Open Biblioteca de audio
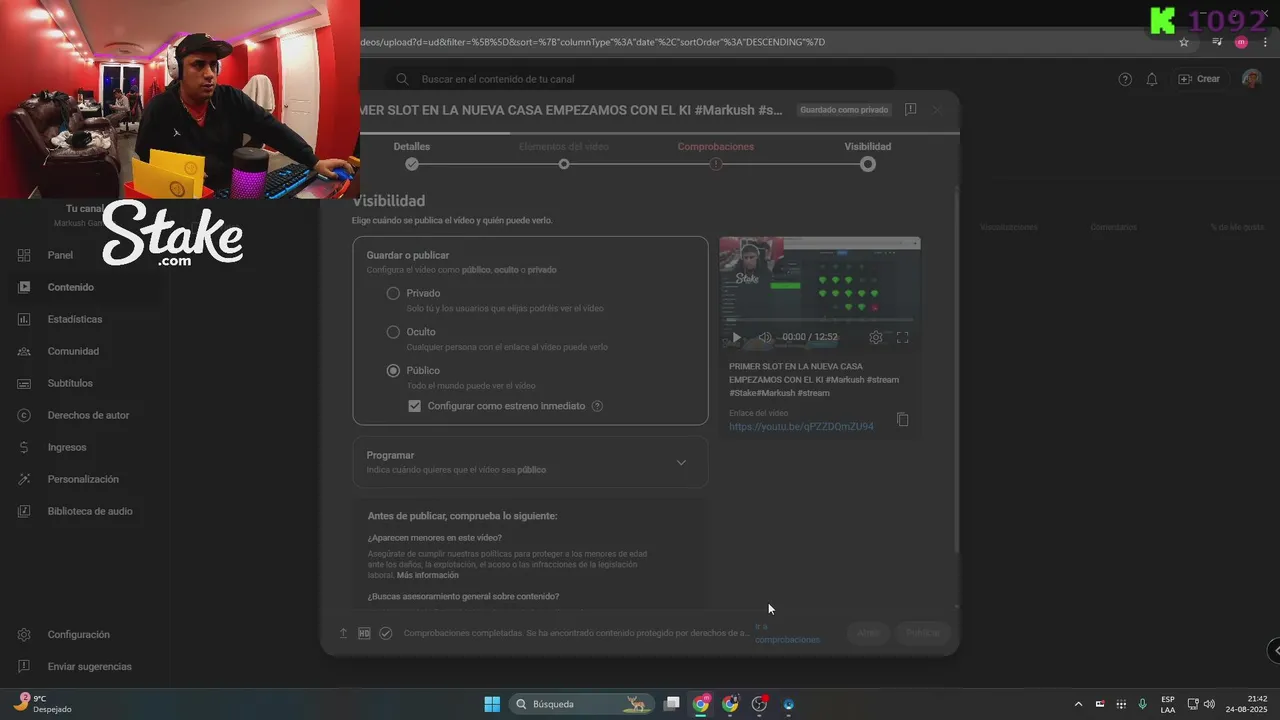This screenshot has width=1280, height=720. click(90, 511)
